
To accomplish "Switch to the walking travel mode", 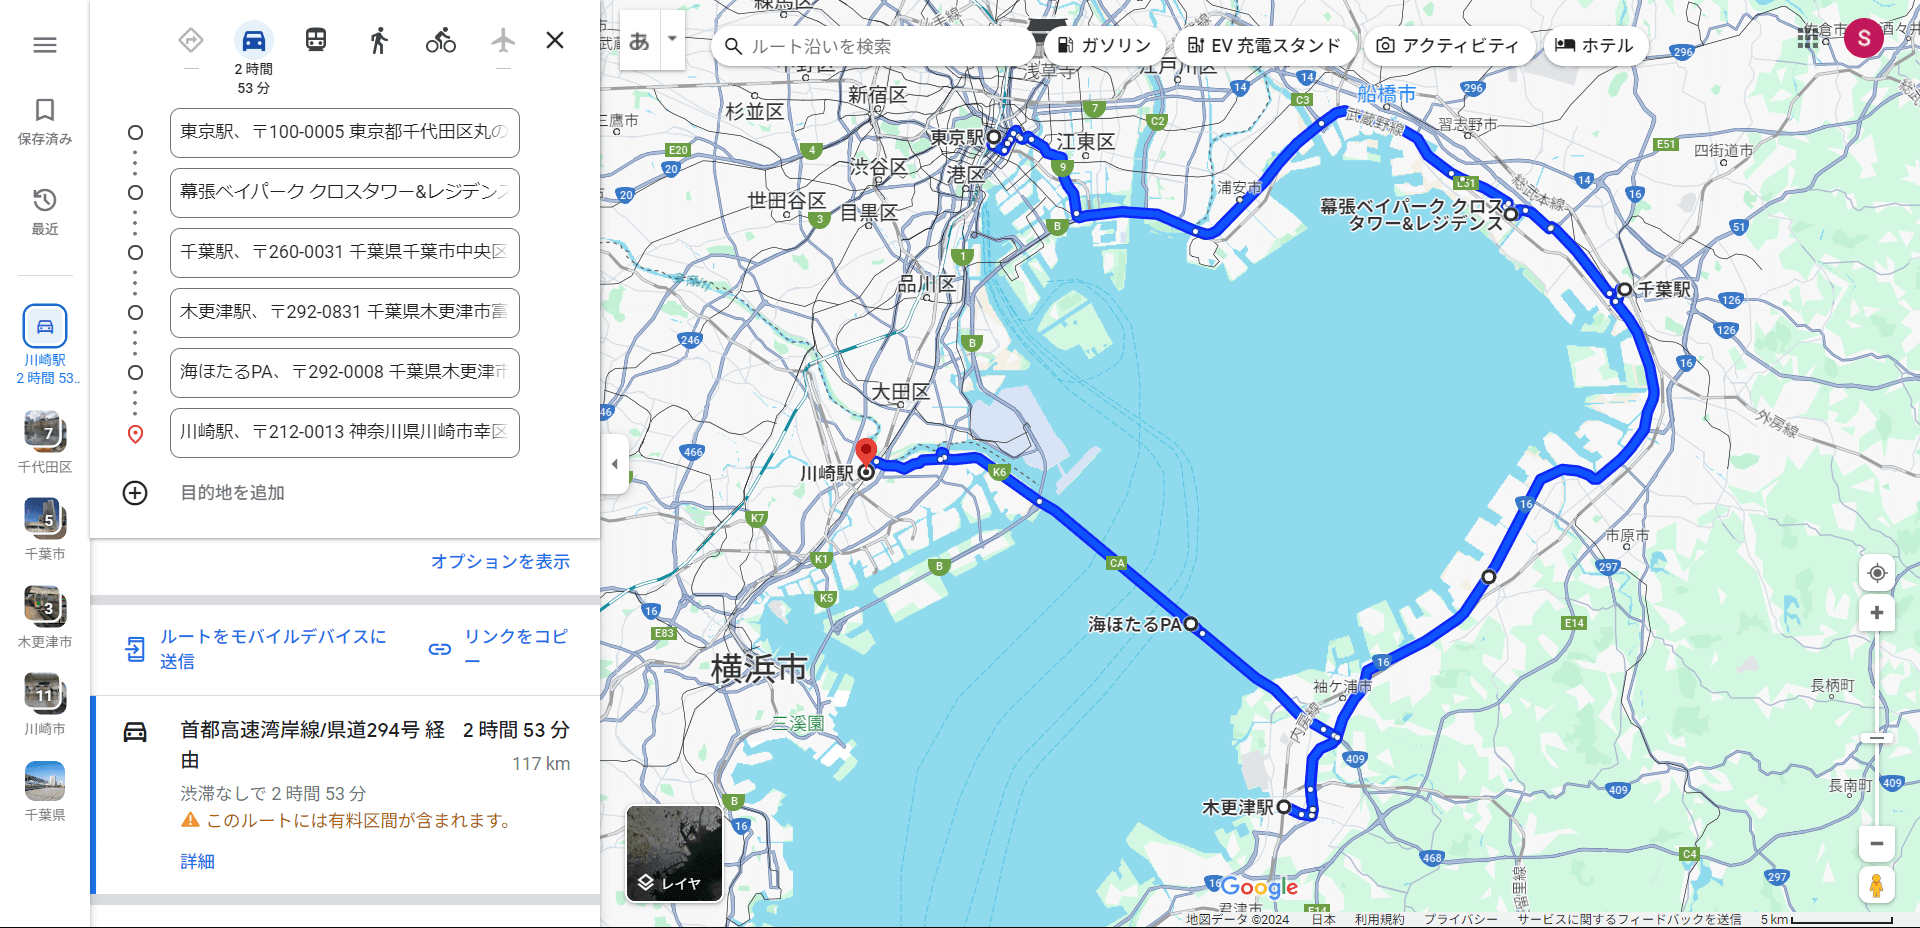I will [378, 40].
